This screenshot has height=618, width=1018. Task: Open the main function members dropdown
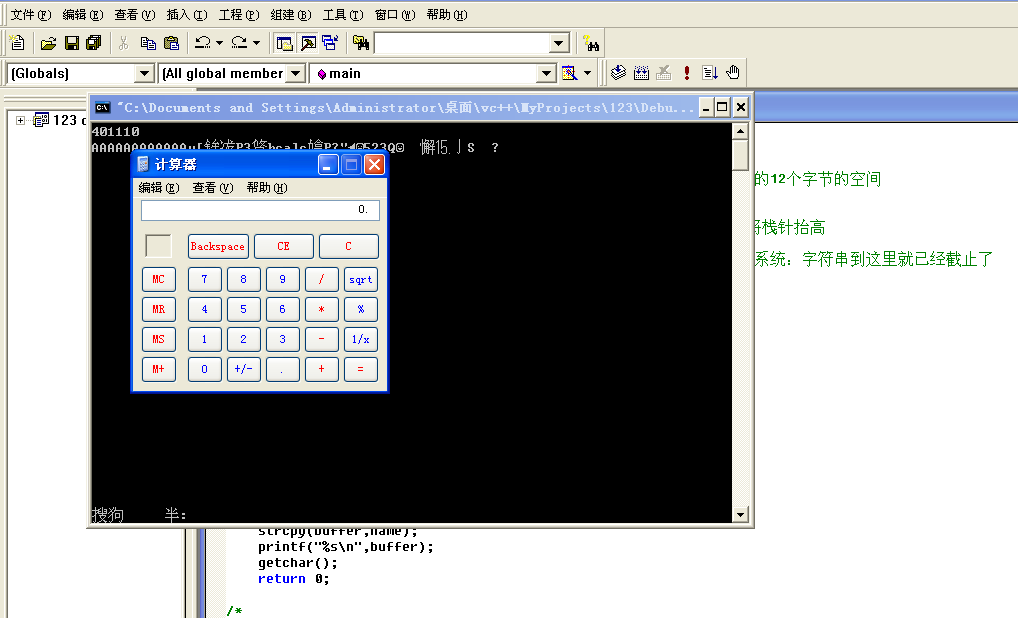pos(547,73)
